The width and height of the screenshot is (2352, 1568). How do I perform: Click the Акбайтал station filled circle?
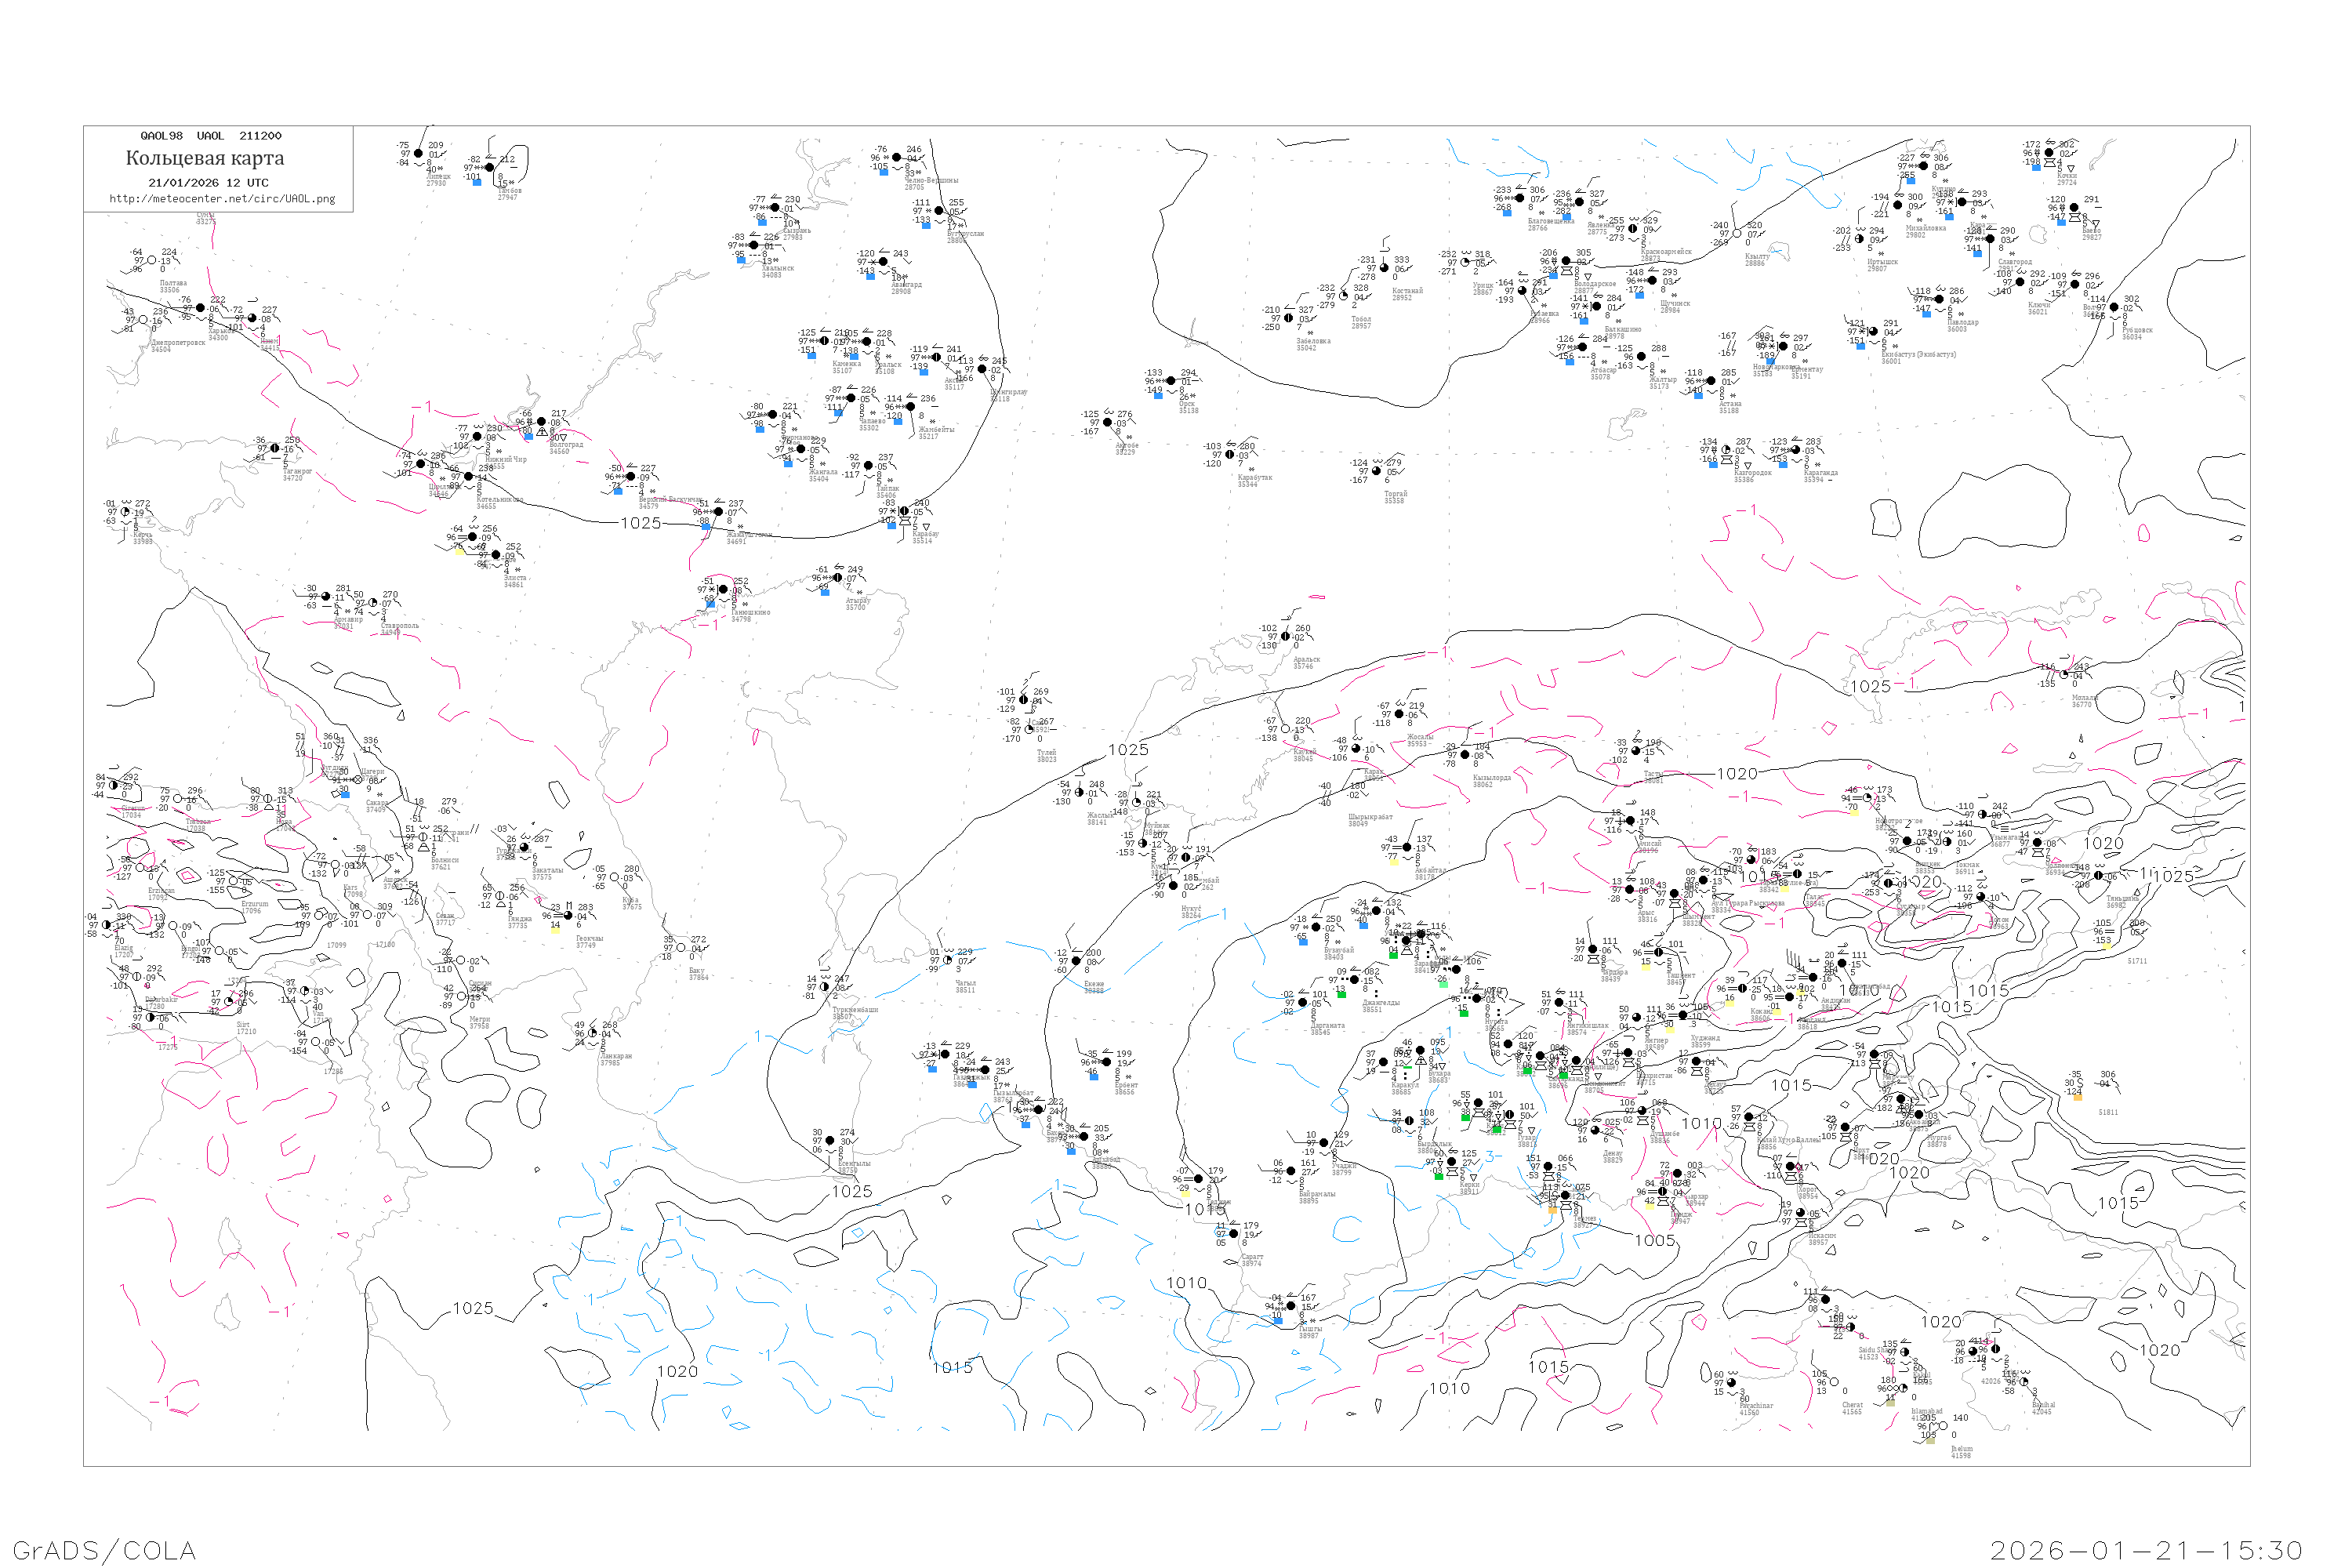click(1407, 847)
